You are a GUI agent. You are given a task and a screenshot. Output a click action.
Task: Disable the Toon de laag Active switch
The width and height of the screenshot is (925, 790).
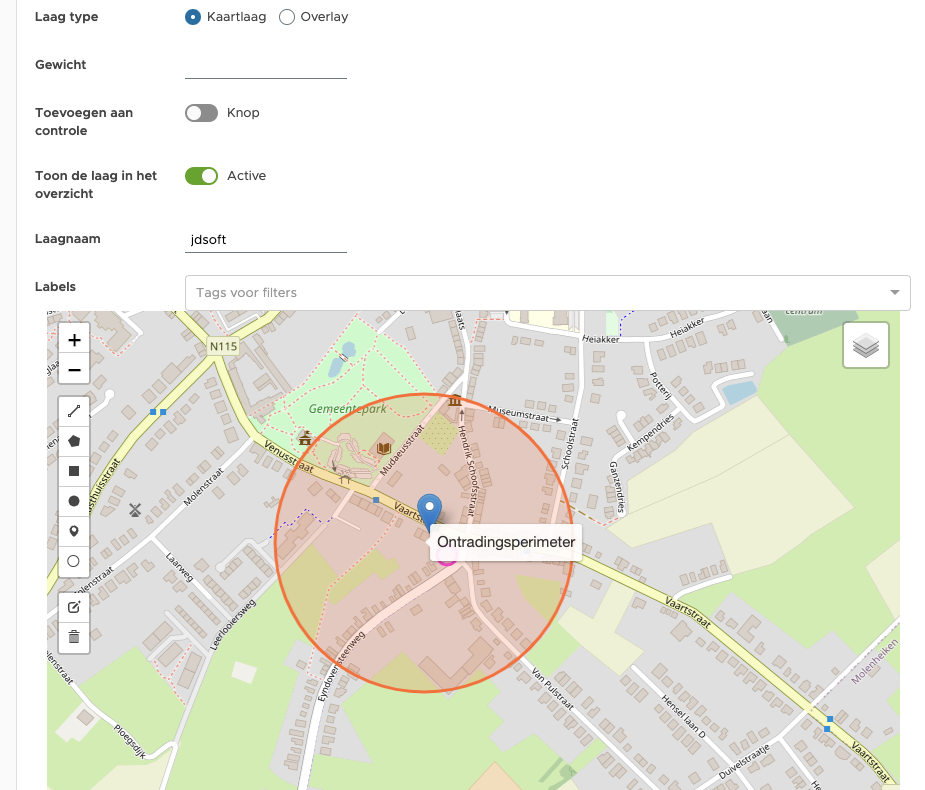pyautogui.click(x=201, y=176)
